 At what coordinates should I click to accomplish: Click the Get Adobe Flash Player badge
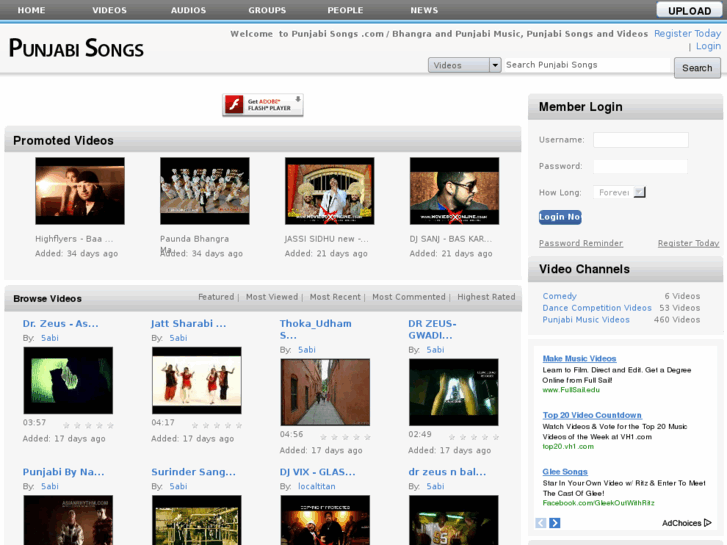[x=262, y=105]
